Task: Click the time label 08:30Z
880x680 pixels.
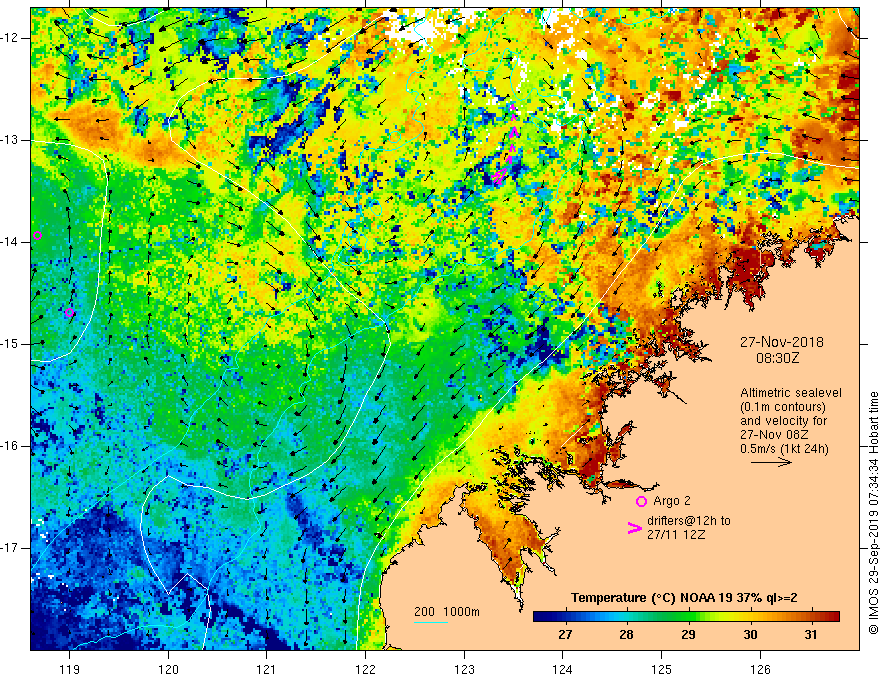Action: (x=777, y=357)
